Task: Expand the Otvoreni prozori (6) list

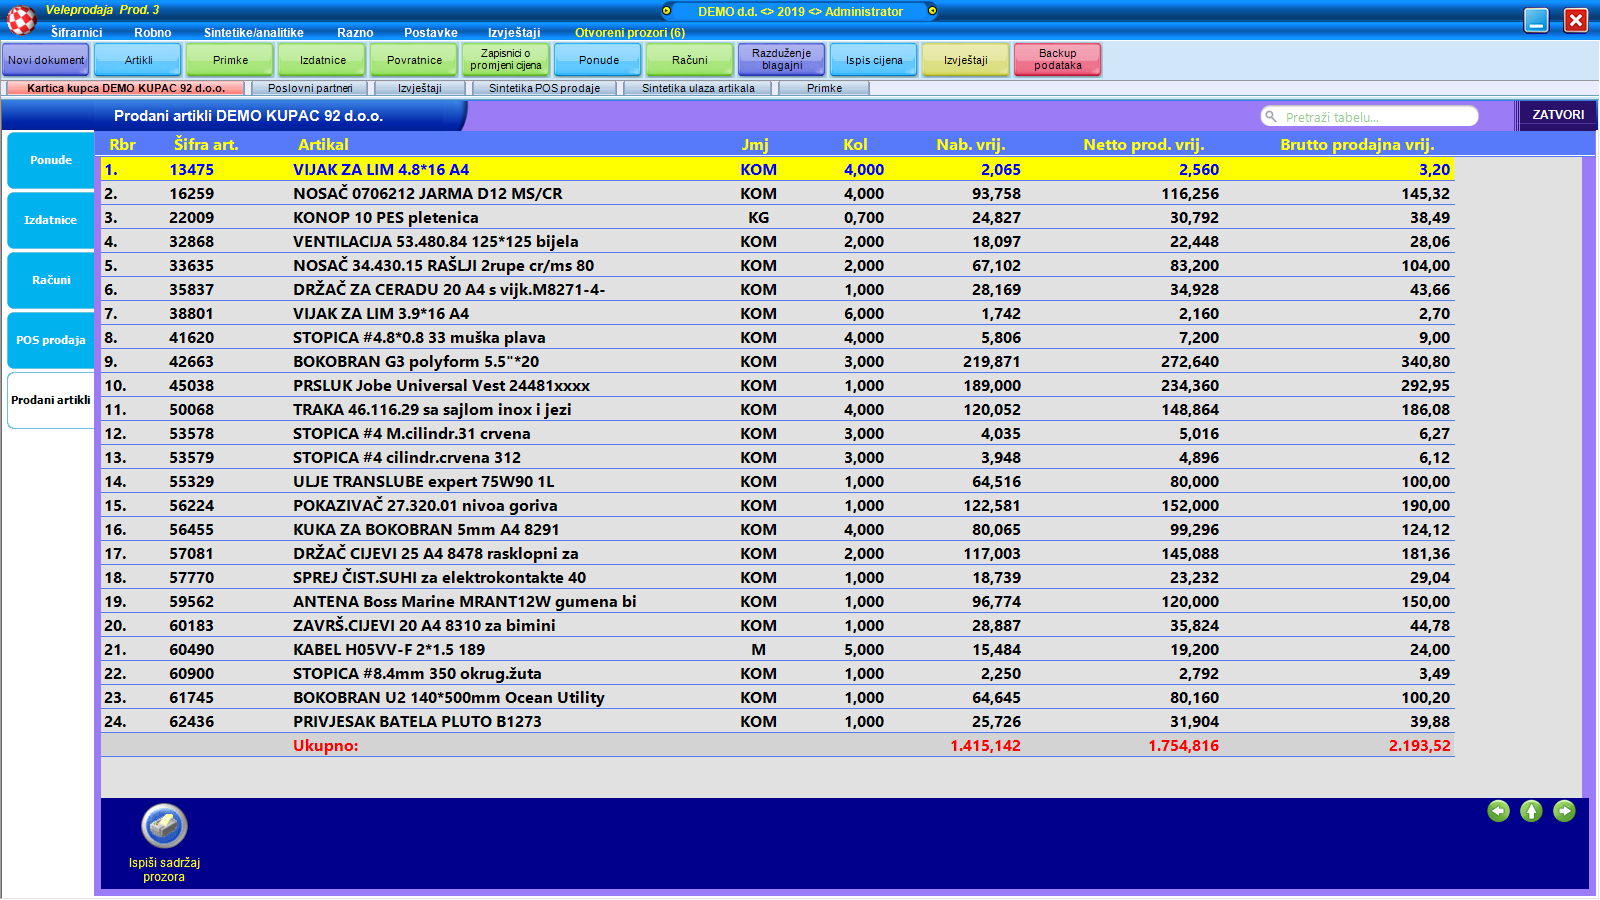Action: point(630,32)
